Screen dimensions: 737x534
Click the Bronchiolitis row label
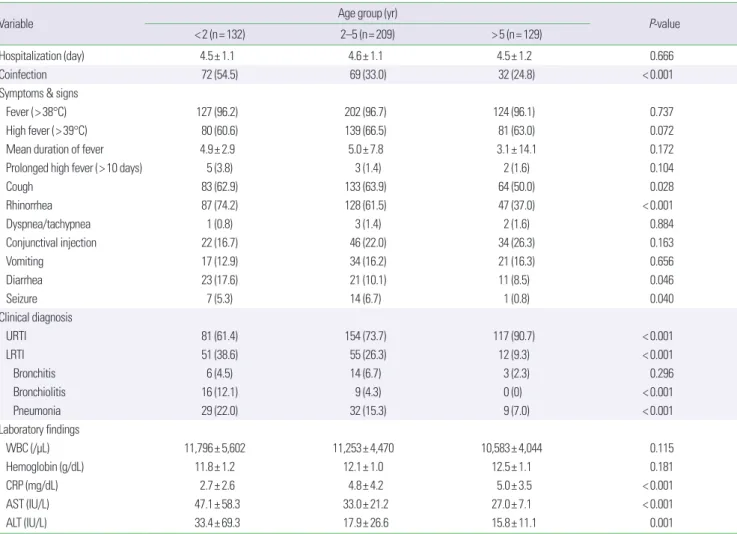point(39,392)
